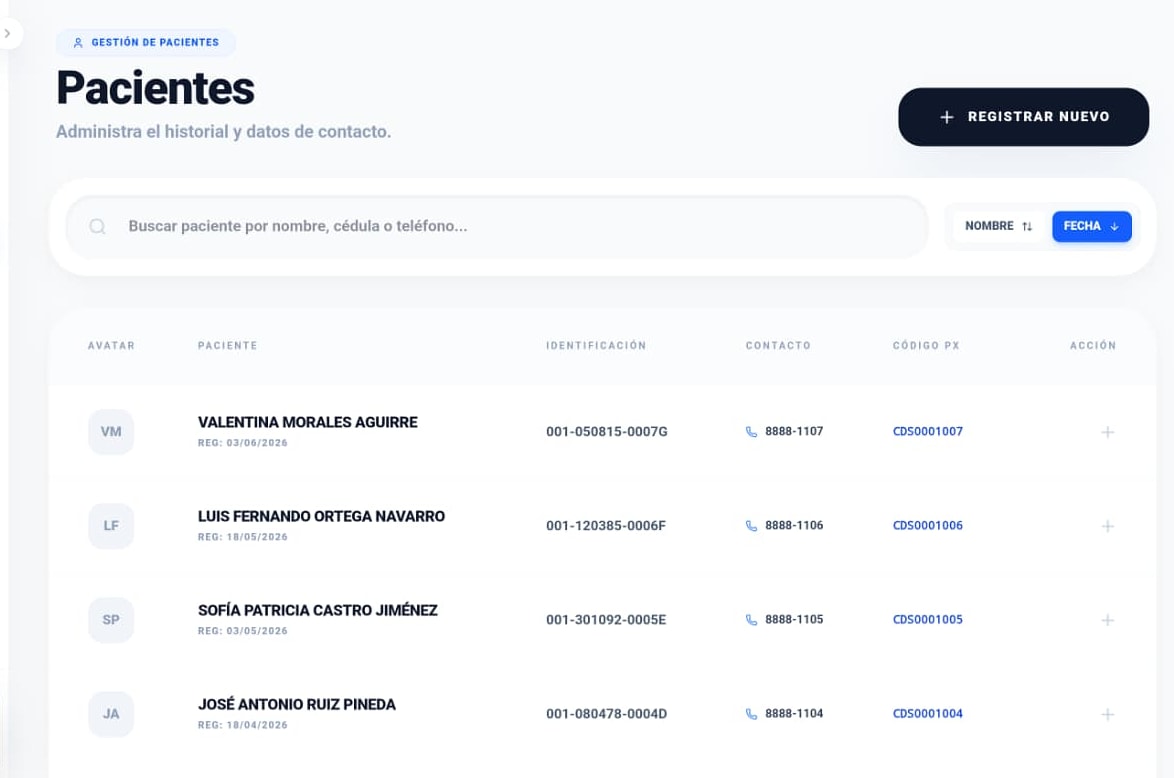Expand the collapsed sidebar chevron
The width and height of the screenshot is (1174, 778).
(x=7, y=34)
